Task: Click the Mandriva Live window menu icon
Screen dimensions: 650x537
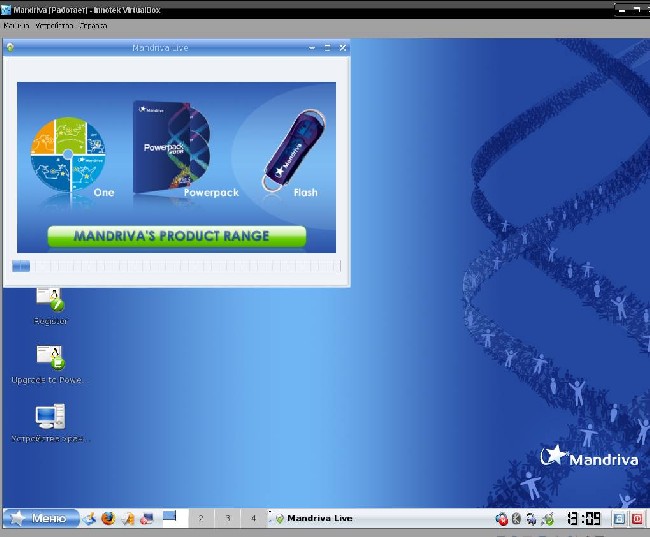Action: click(x=10, y=47)
